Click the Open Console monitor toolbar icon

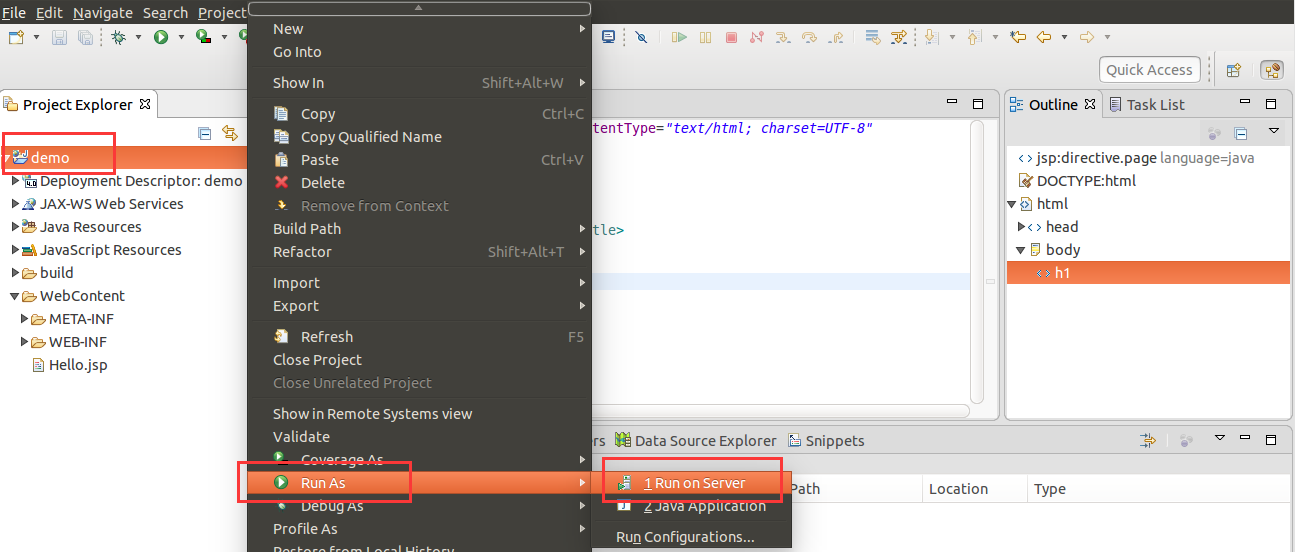click(608, 37)
